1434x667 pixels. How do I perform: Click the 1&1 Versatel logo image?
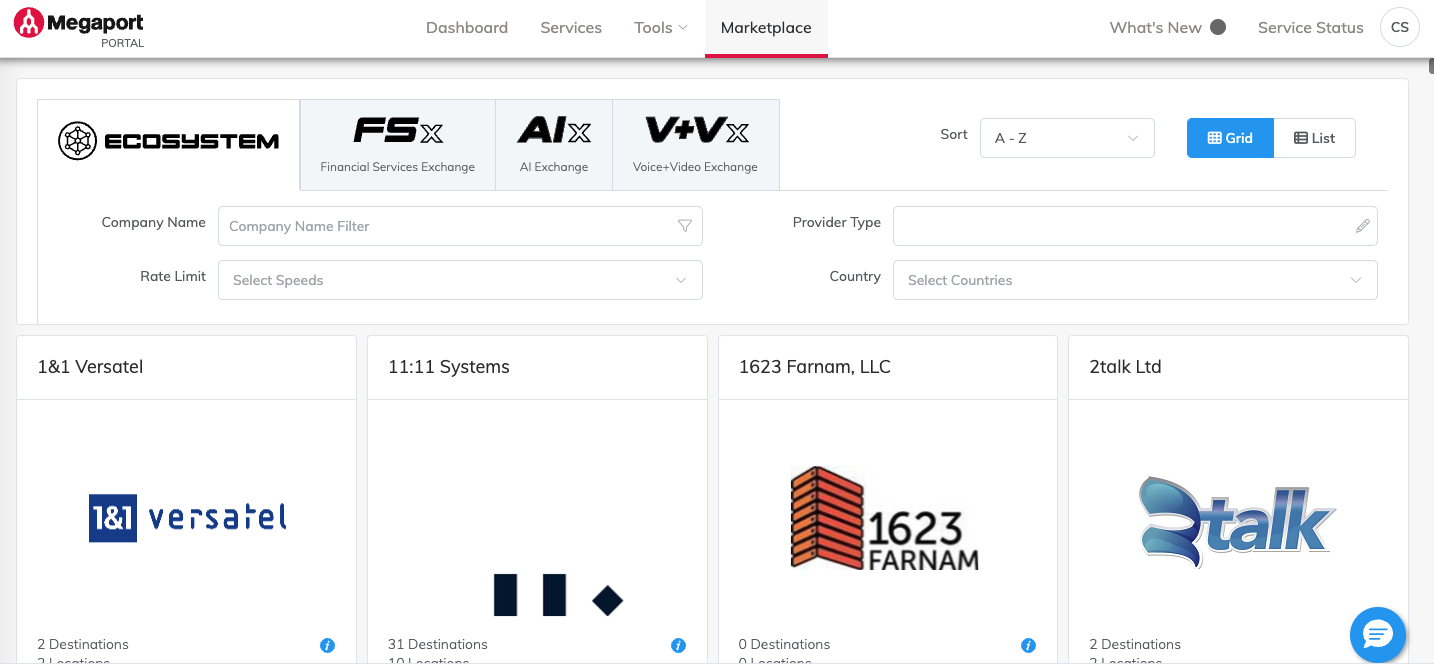click(x=187, y=517)
